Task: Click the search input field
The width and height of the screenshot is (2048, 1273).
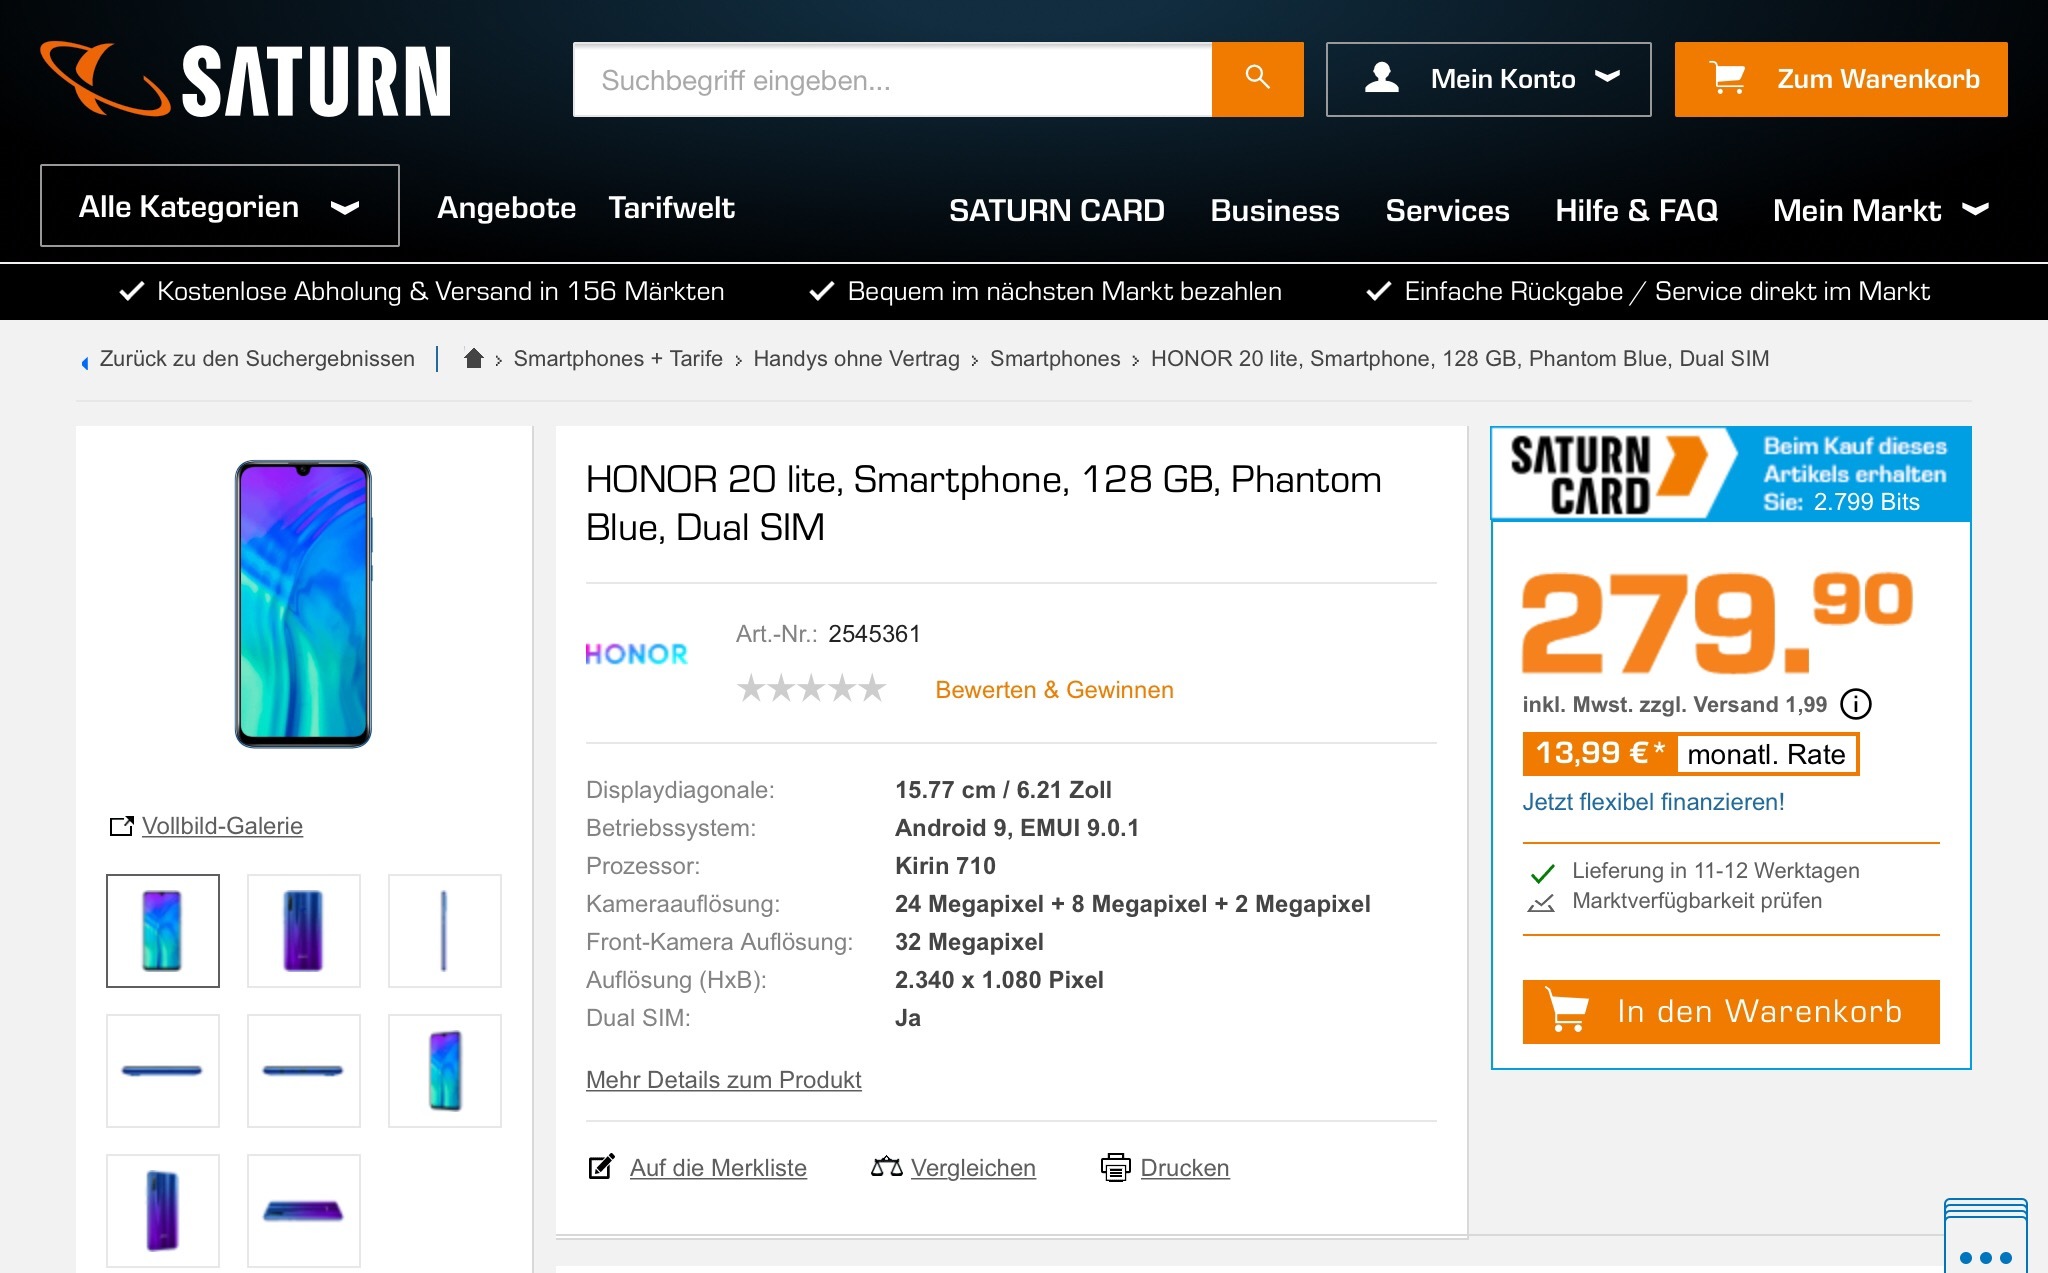Action: coord(892,79)
